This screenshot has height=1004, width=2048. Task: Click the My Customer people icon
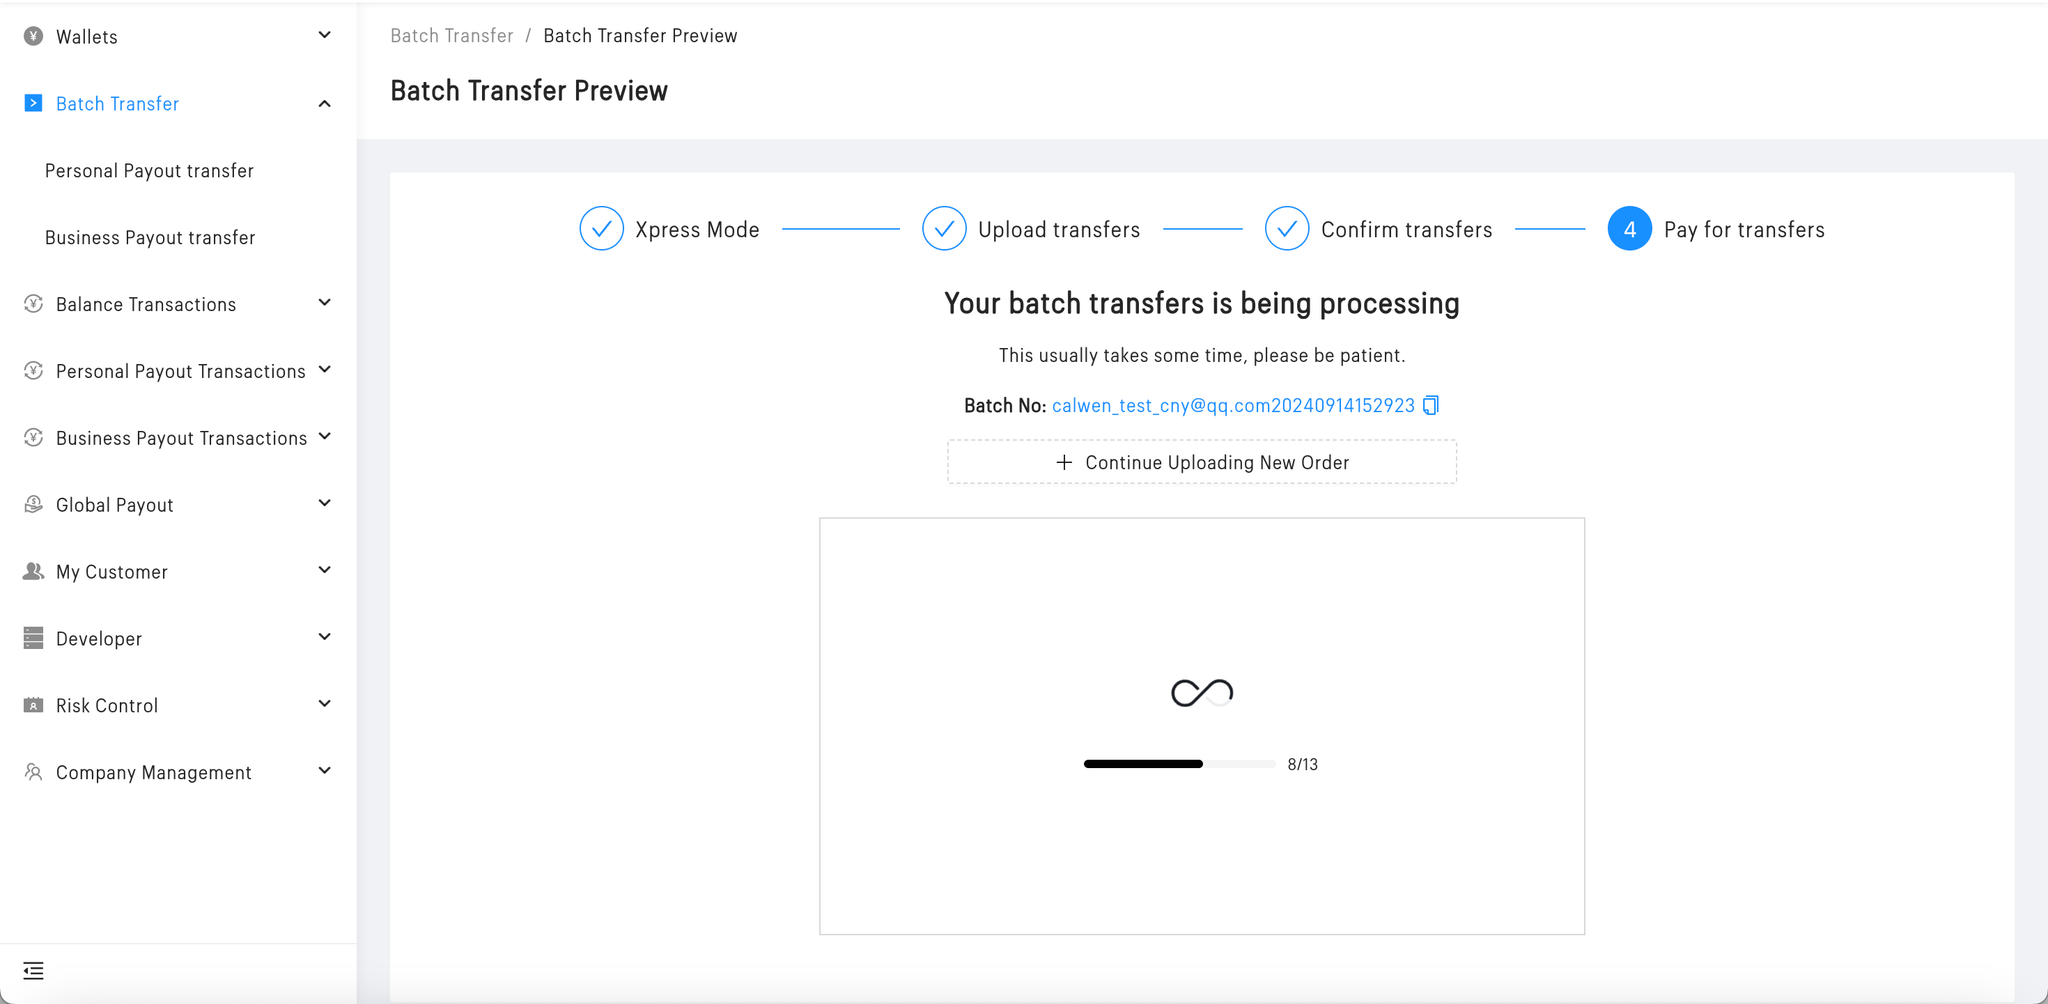pyautogui.click(x=33, y=571)
